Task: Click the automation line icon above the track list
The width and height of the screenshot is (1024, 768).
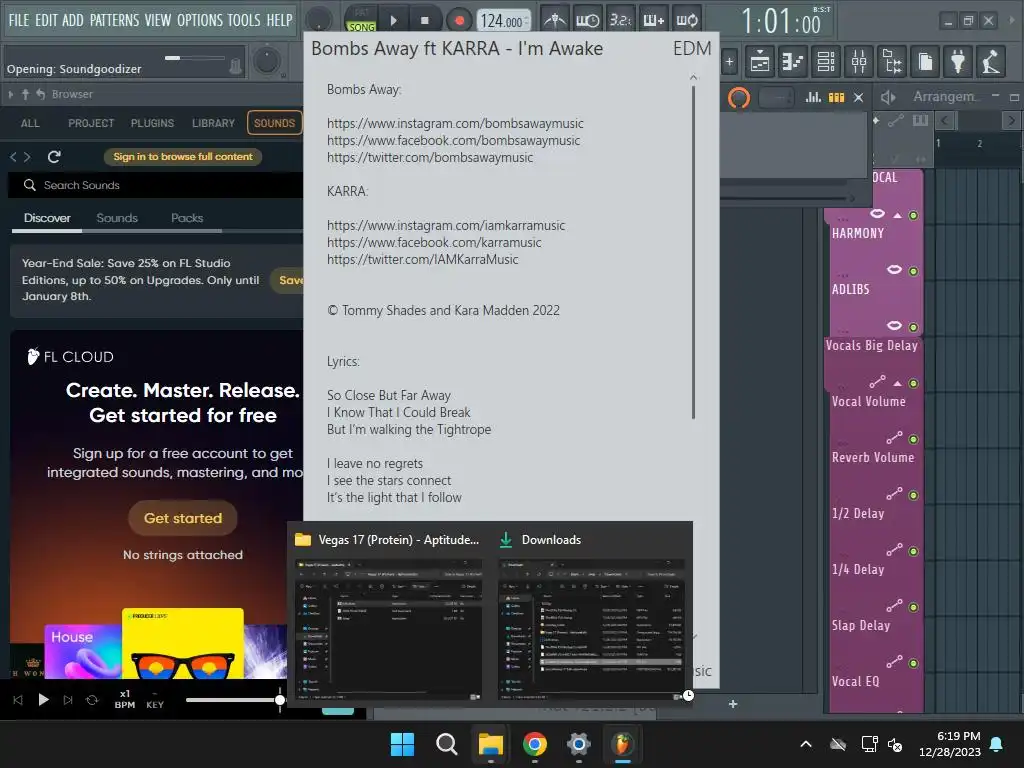Action: click(x=896, y=120)
